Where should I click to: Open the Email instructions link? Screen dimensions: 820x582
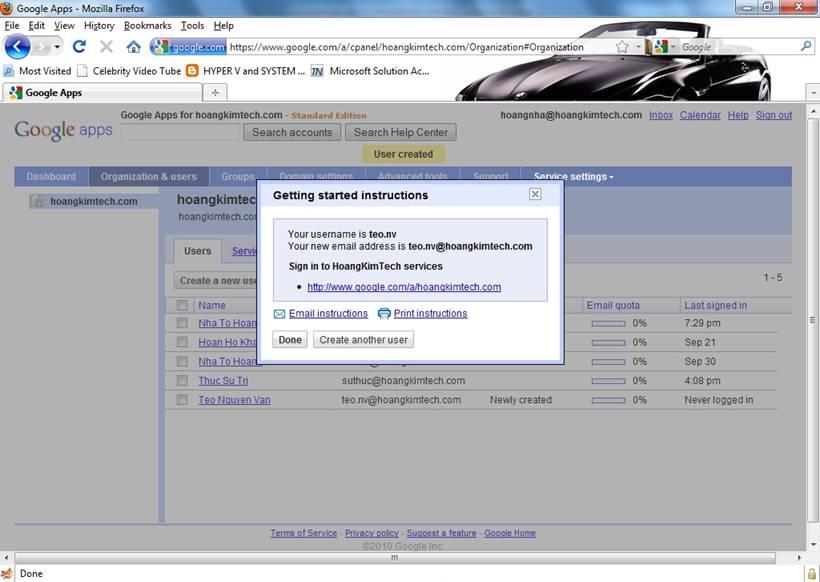(328, 313)
